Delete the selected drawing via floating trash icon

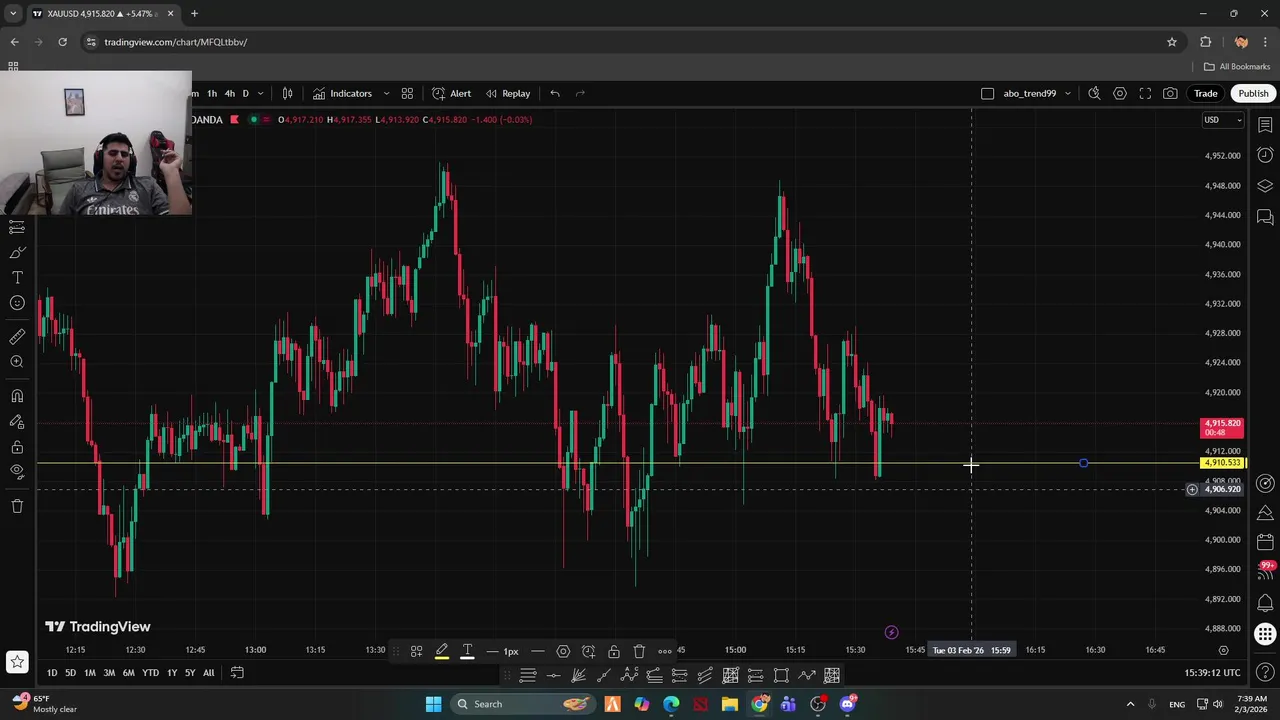pos(639,651)
